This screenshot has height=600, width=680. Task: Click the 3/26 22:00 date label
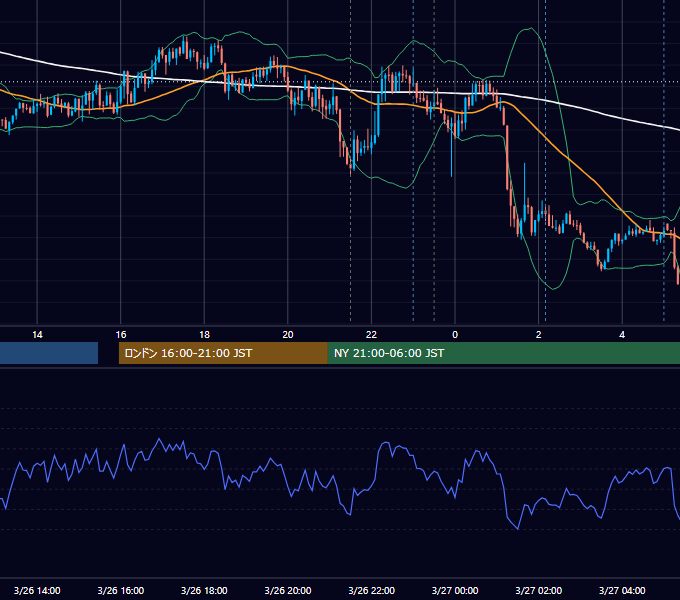[372, 590]
